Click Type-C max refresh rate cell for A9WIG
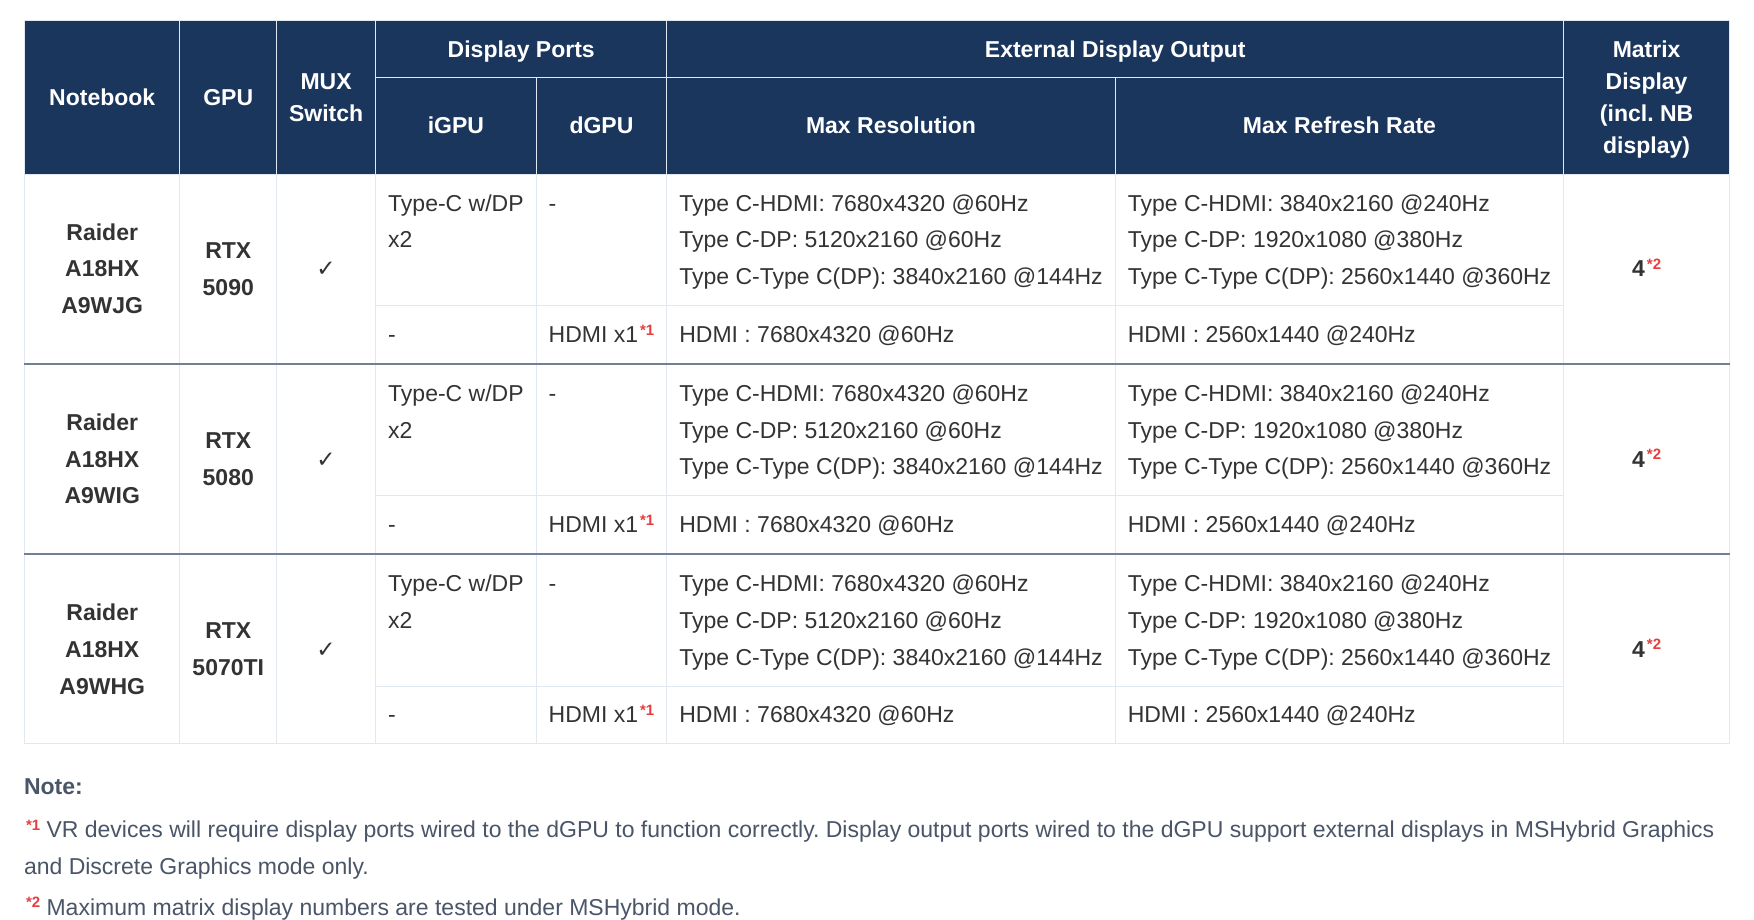 (x=1339, y=430)
